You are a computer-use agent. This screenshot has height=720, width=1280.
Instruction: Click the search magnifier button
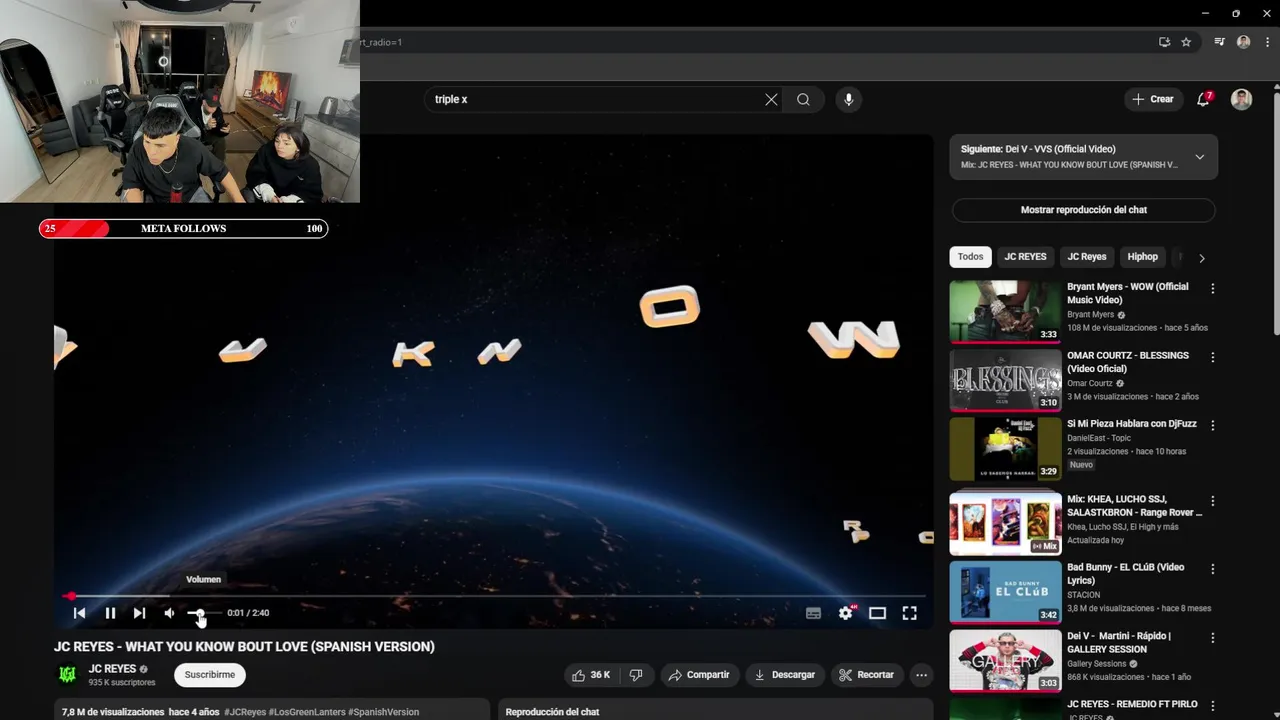coord(803,99)
